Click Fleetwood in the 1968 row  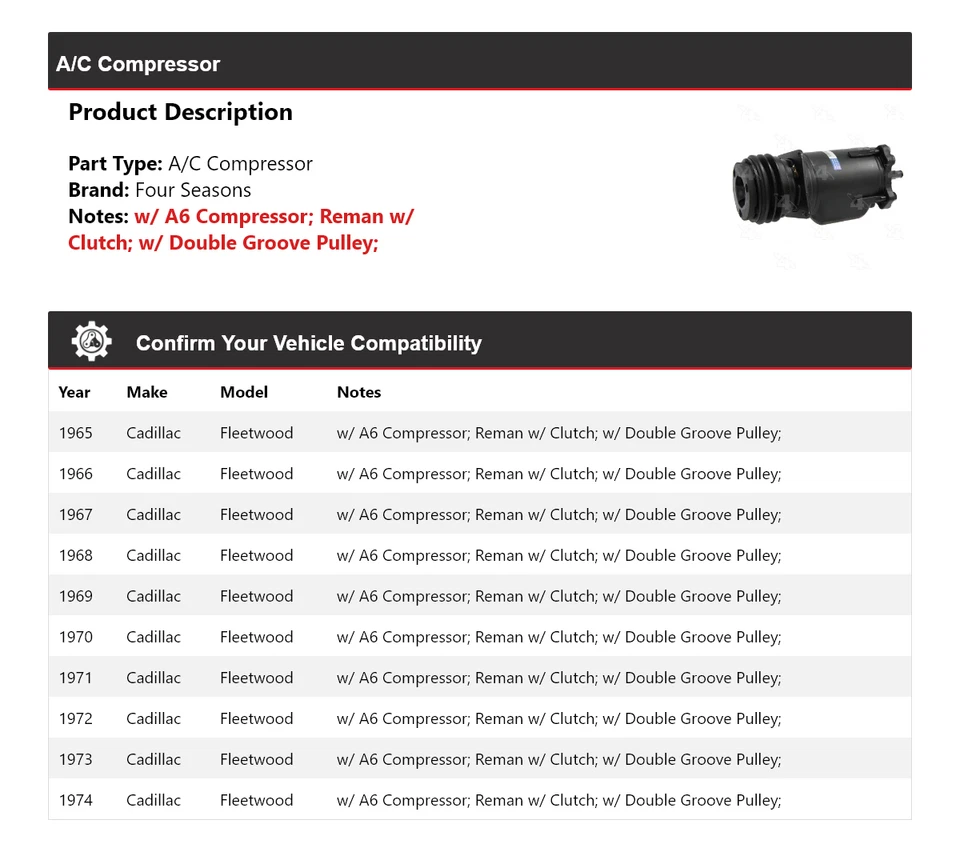pos(257,556)
